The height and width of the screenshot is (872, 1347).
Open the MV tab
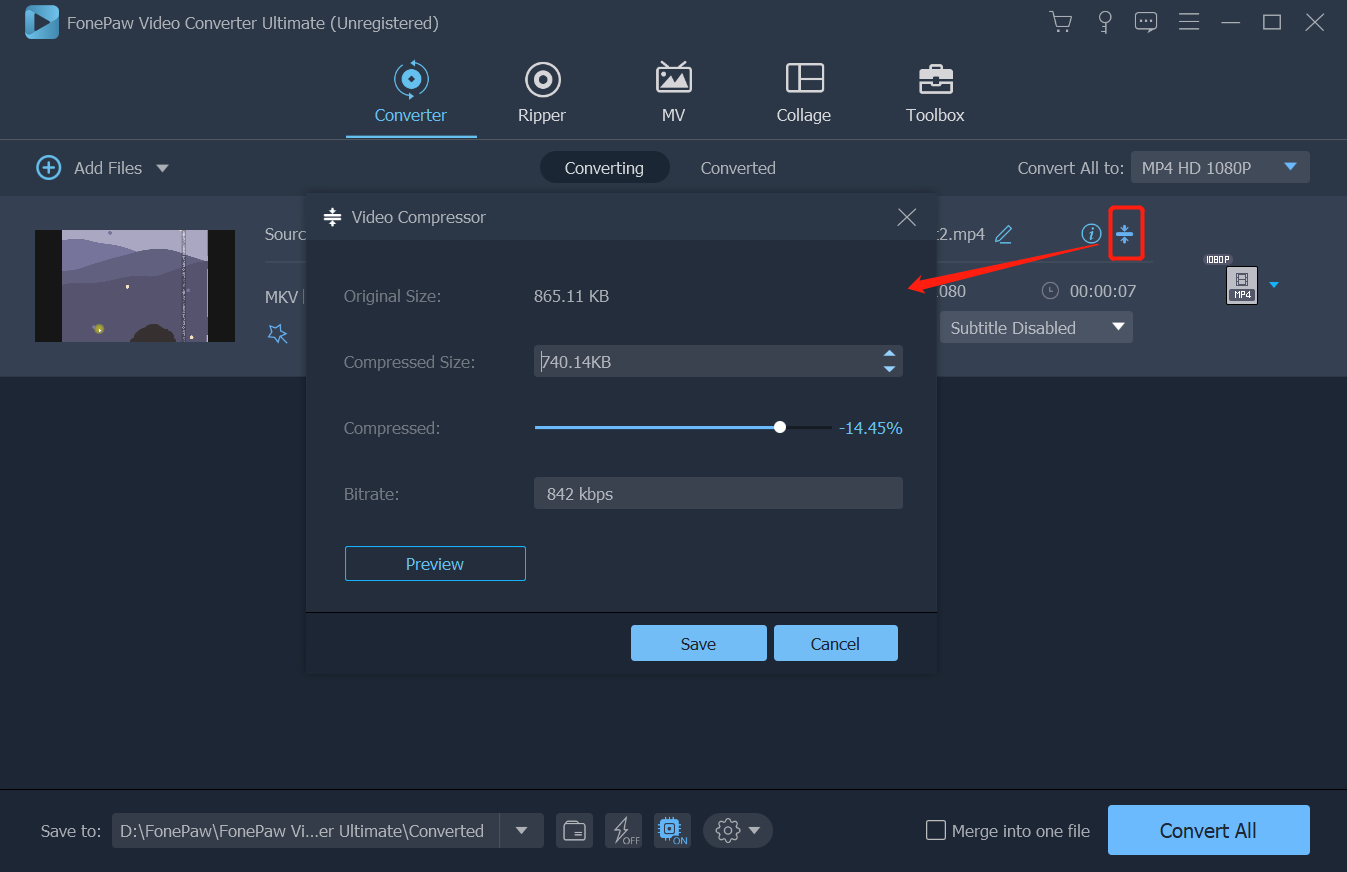[673, 93]
